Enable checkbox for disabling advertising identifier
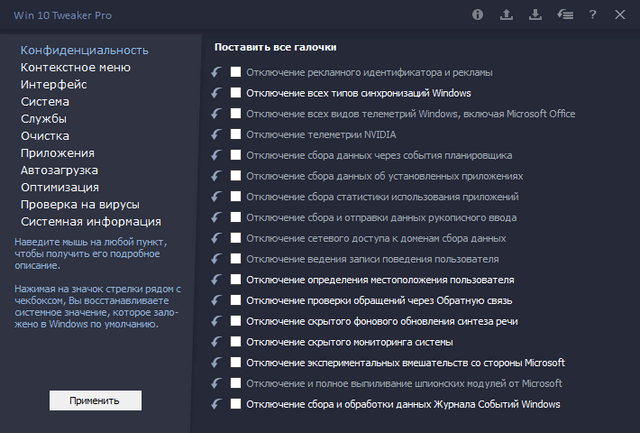Screen dimensions: 640x433 [236, 73]
